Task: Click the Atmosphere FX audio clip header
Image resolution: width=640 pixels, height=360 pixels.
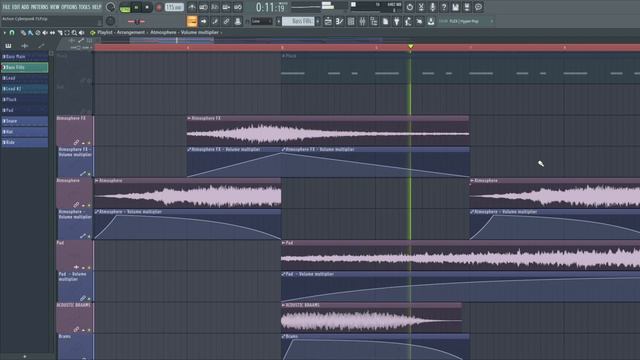Action: point(328,118)
